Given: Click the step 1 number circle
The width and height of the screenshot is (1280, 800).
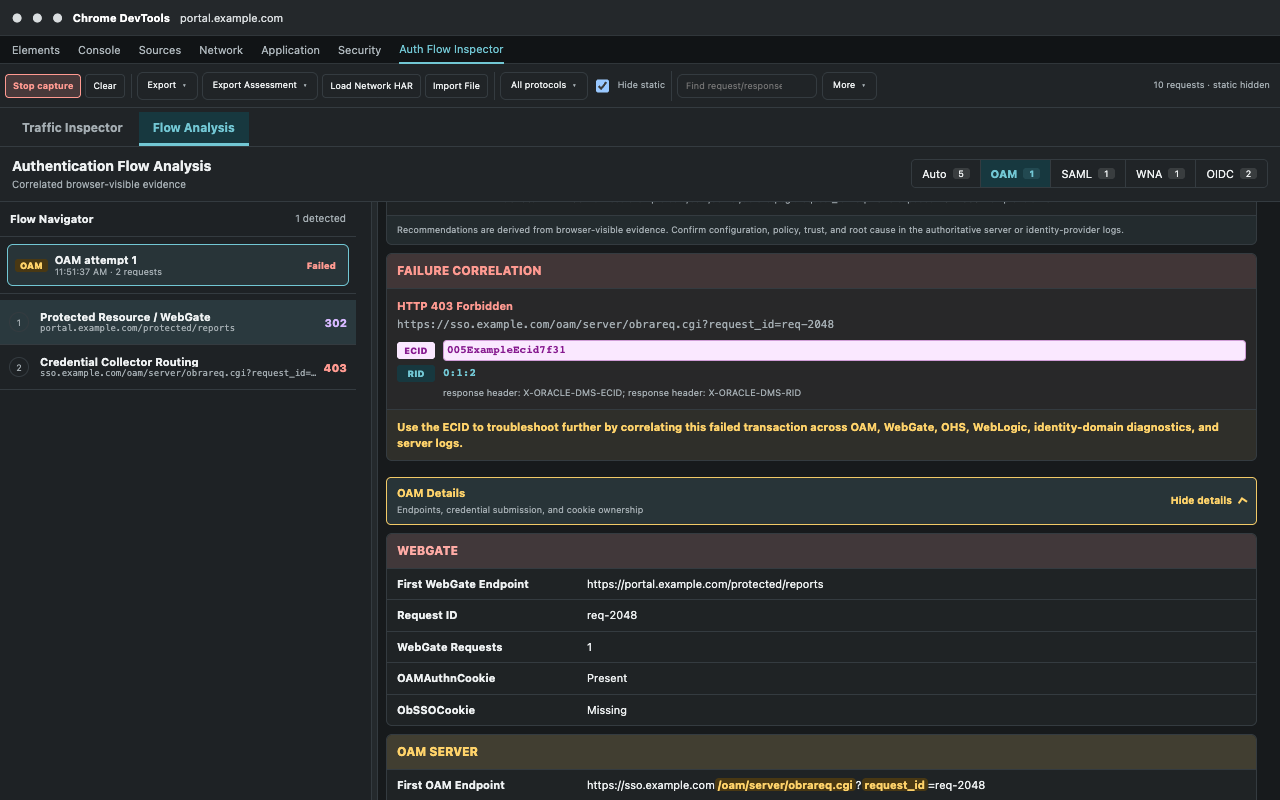Looking at the screenshot, I should pos(18,323).
